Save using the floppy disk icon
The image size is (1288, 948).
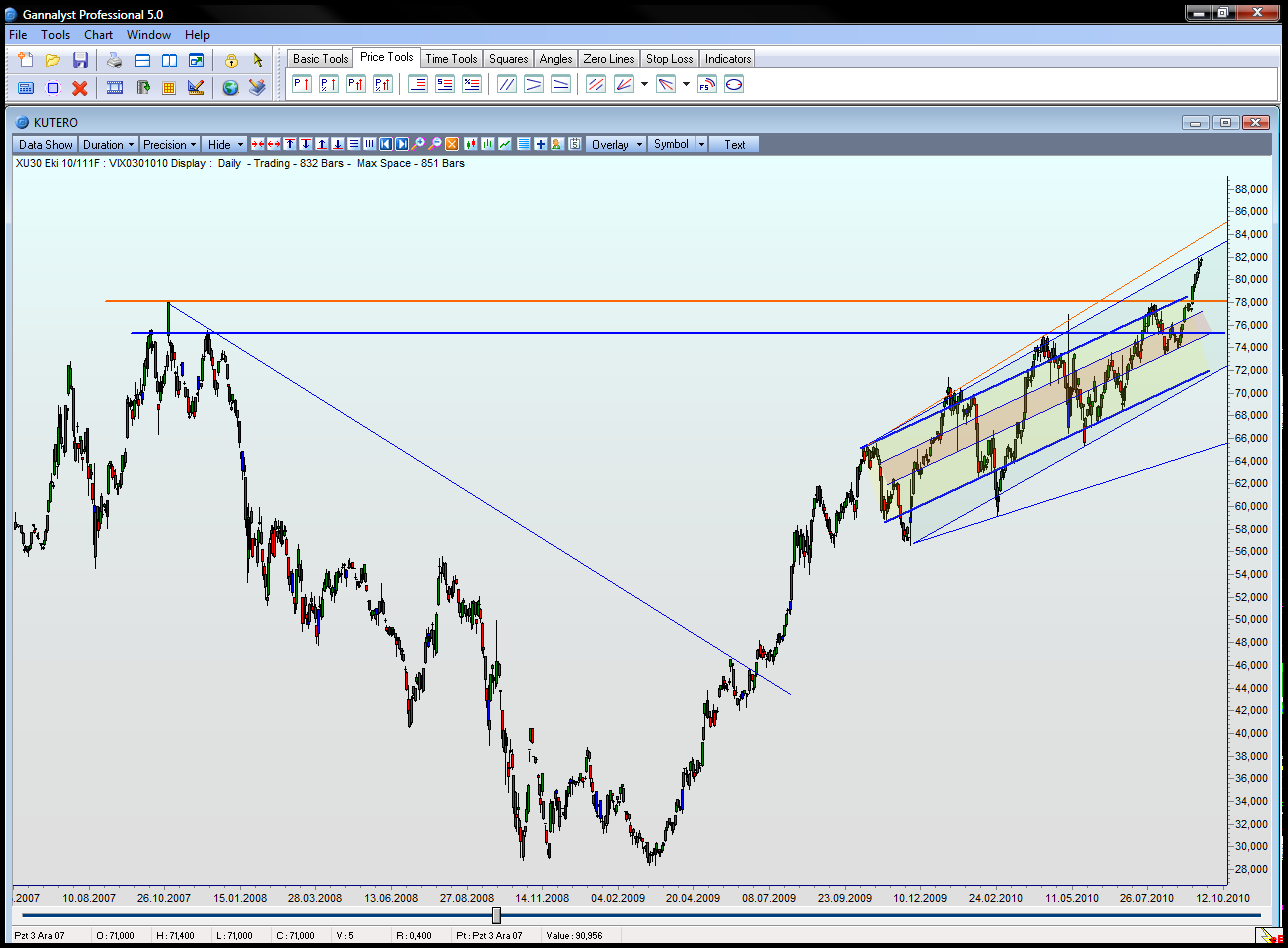tap(80, 61)
